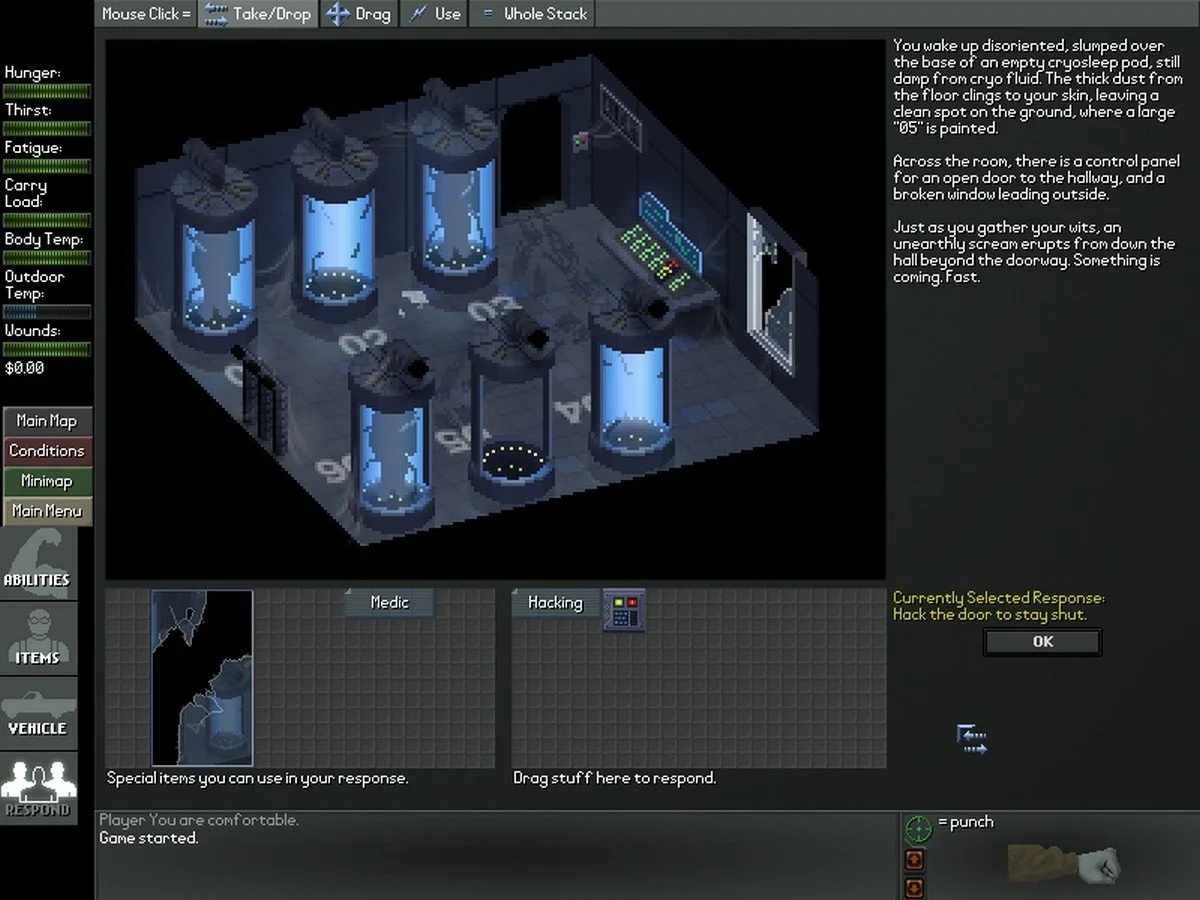Enable the Use mouse click mode
Image resolution: width=1200 pixels, height=900 pixels.
pyautogui.click(x=436, y=14)
